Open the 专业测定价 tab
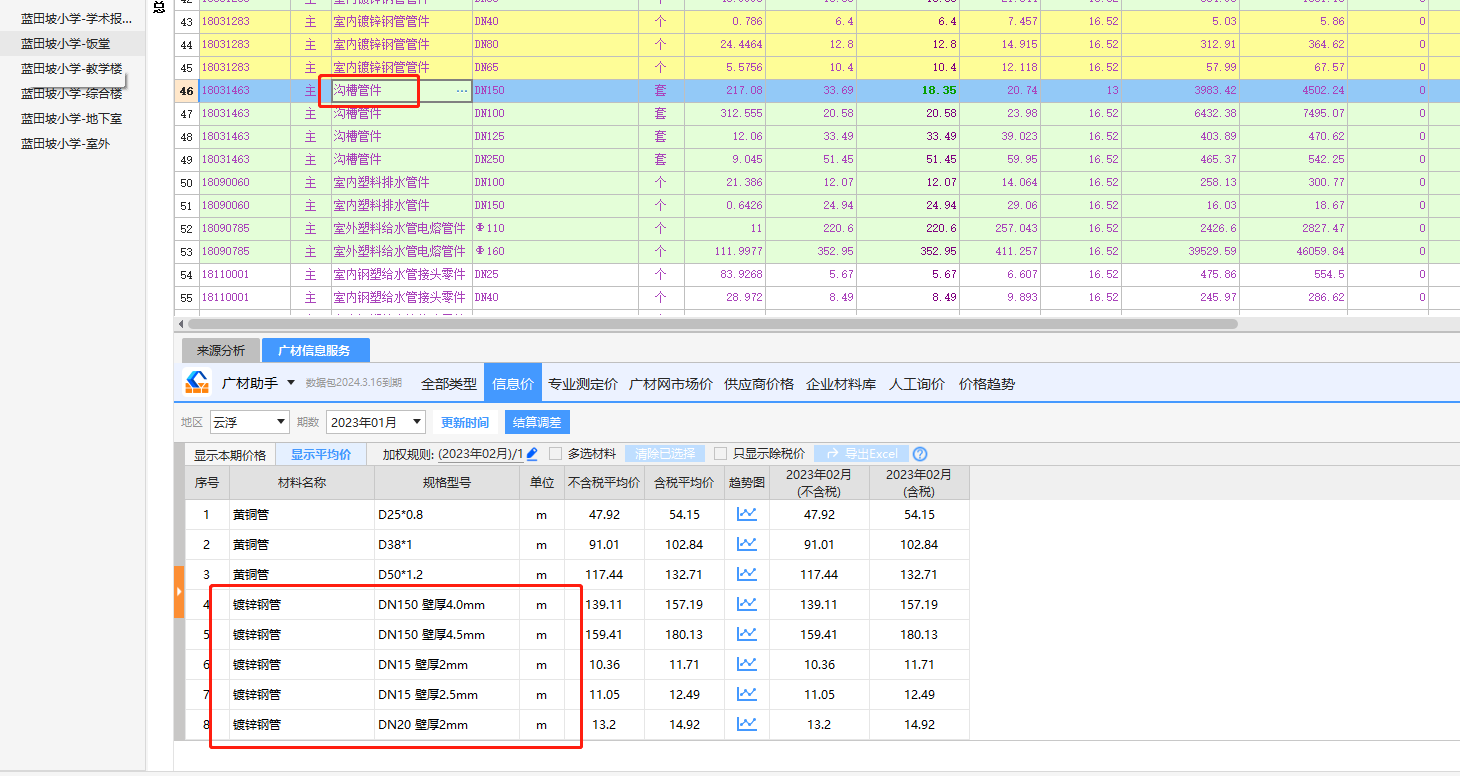This screenshot has width=1460, height=776. (583, 384)
